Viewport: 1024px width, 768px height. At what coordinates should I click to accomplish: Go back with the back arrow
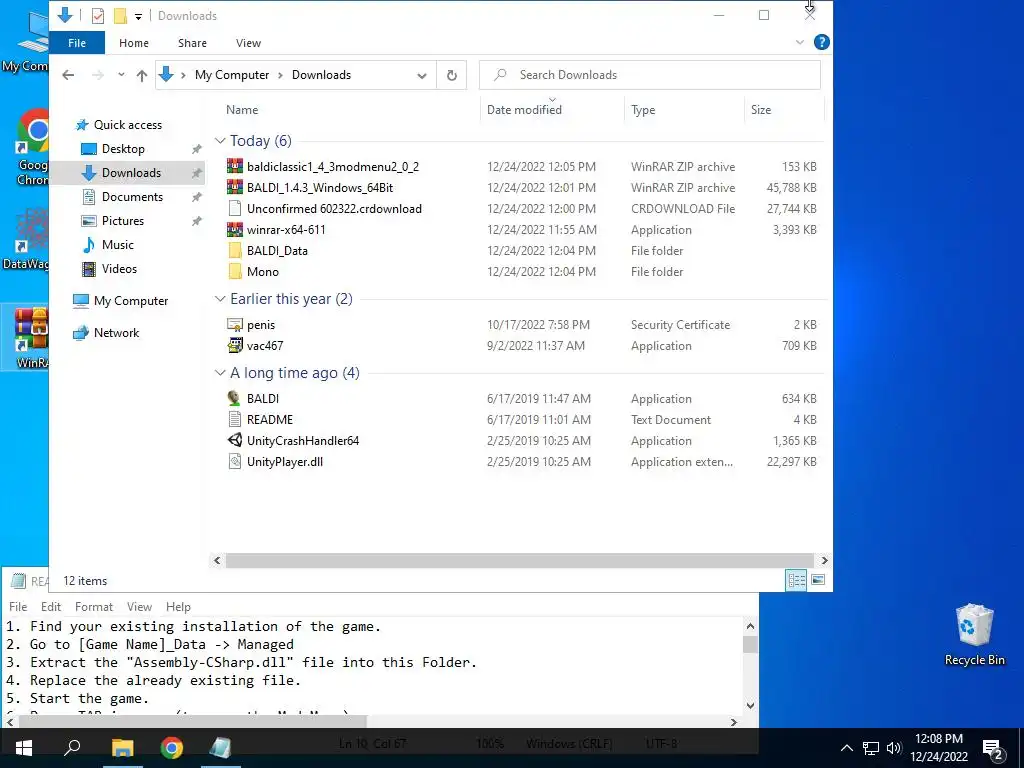pos(68,75)
